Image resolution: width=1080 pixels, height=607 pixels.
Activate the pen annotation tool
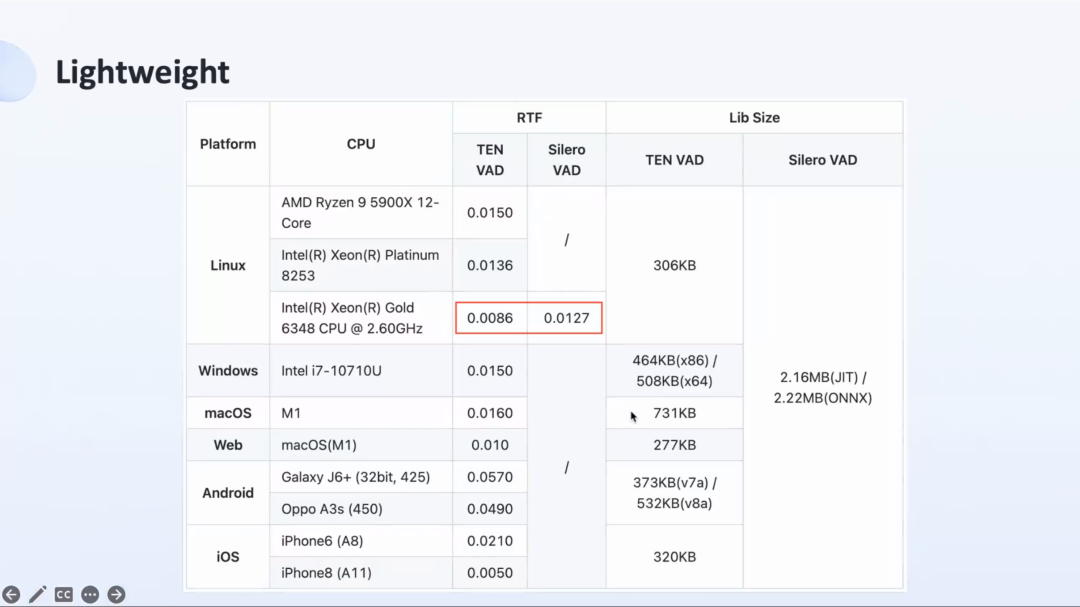pyautogui.click(x=37, y=594)
